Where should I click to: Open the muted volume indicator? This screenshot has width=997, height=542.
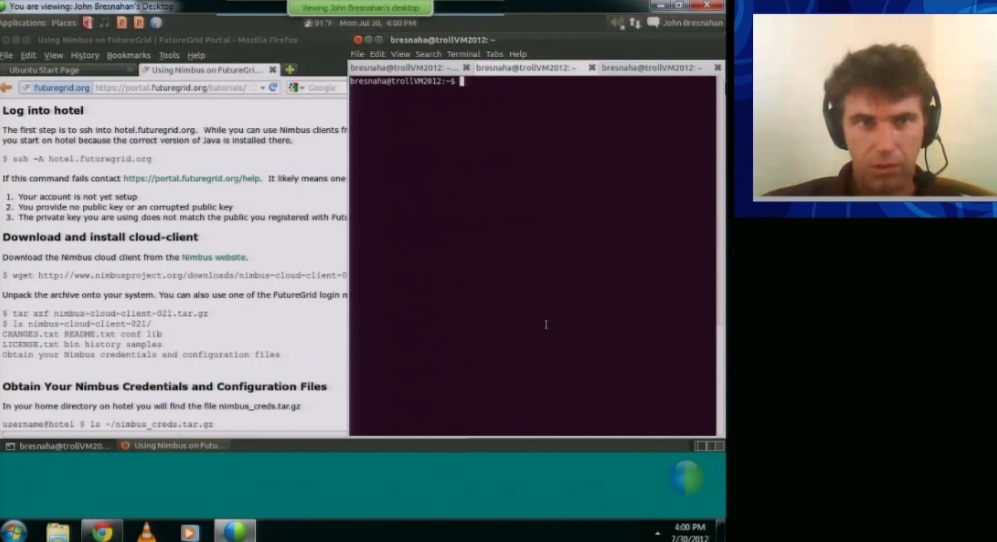click(x=617, y=23)
